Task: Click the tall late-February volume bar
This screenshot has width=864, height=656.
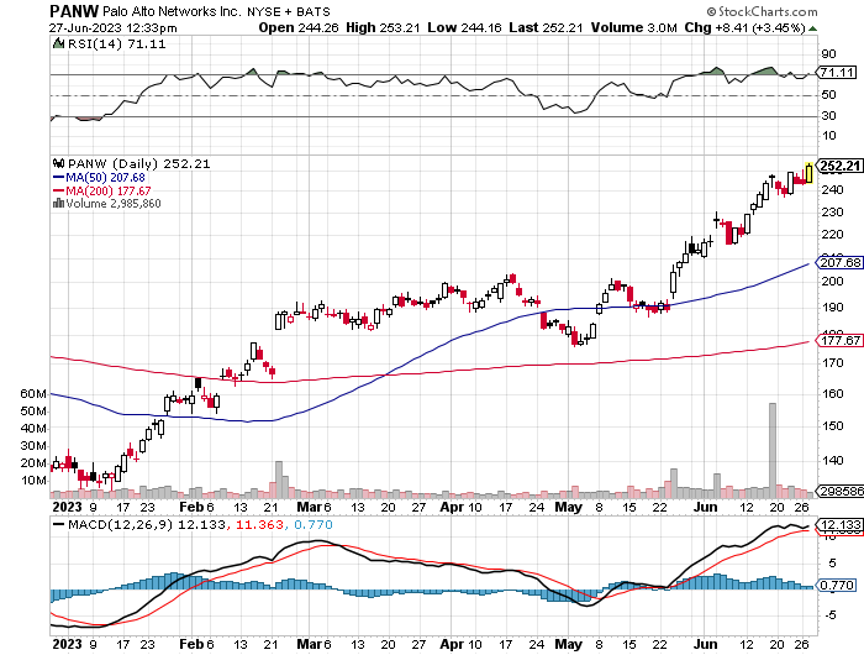Action: pyautogui.click(x=279, y=479)
